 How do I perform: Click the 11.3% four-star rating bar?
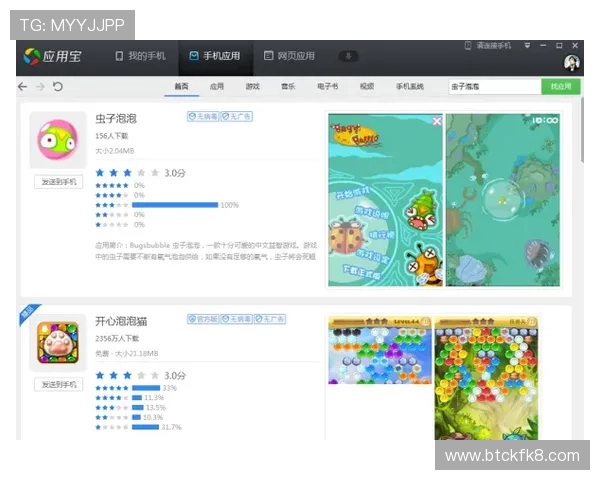tap(137, 398)
